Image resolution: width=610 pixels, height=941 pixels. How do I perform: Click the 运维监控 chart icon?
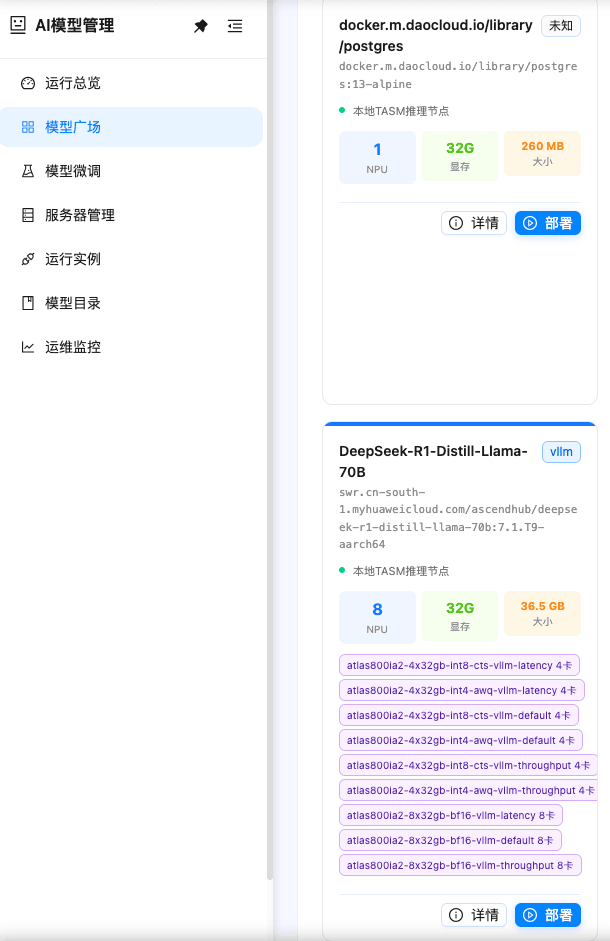28,347
